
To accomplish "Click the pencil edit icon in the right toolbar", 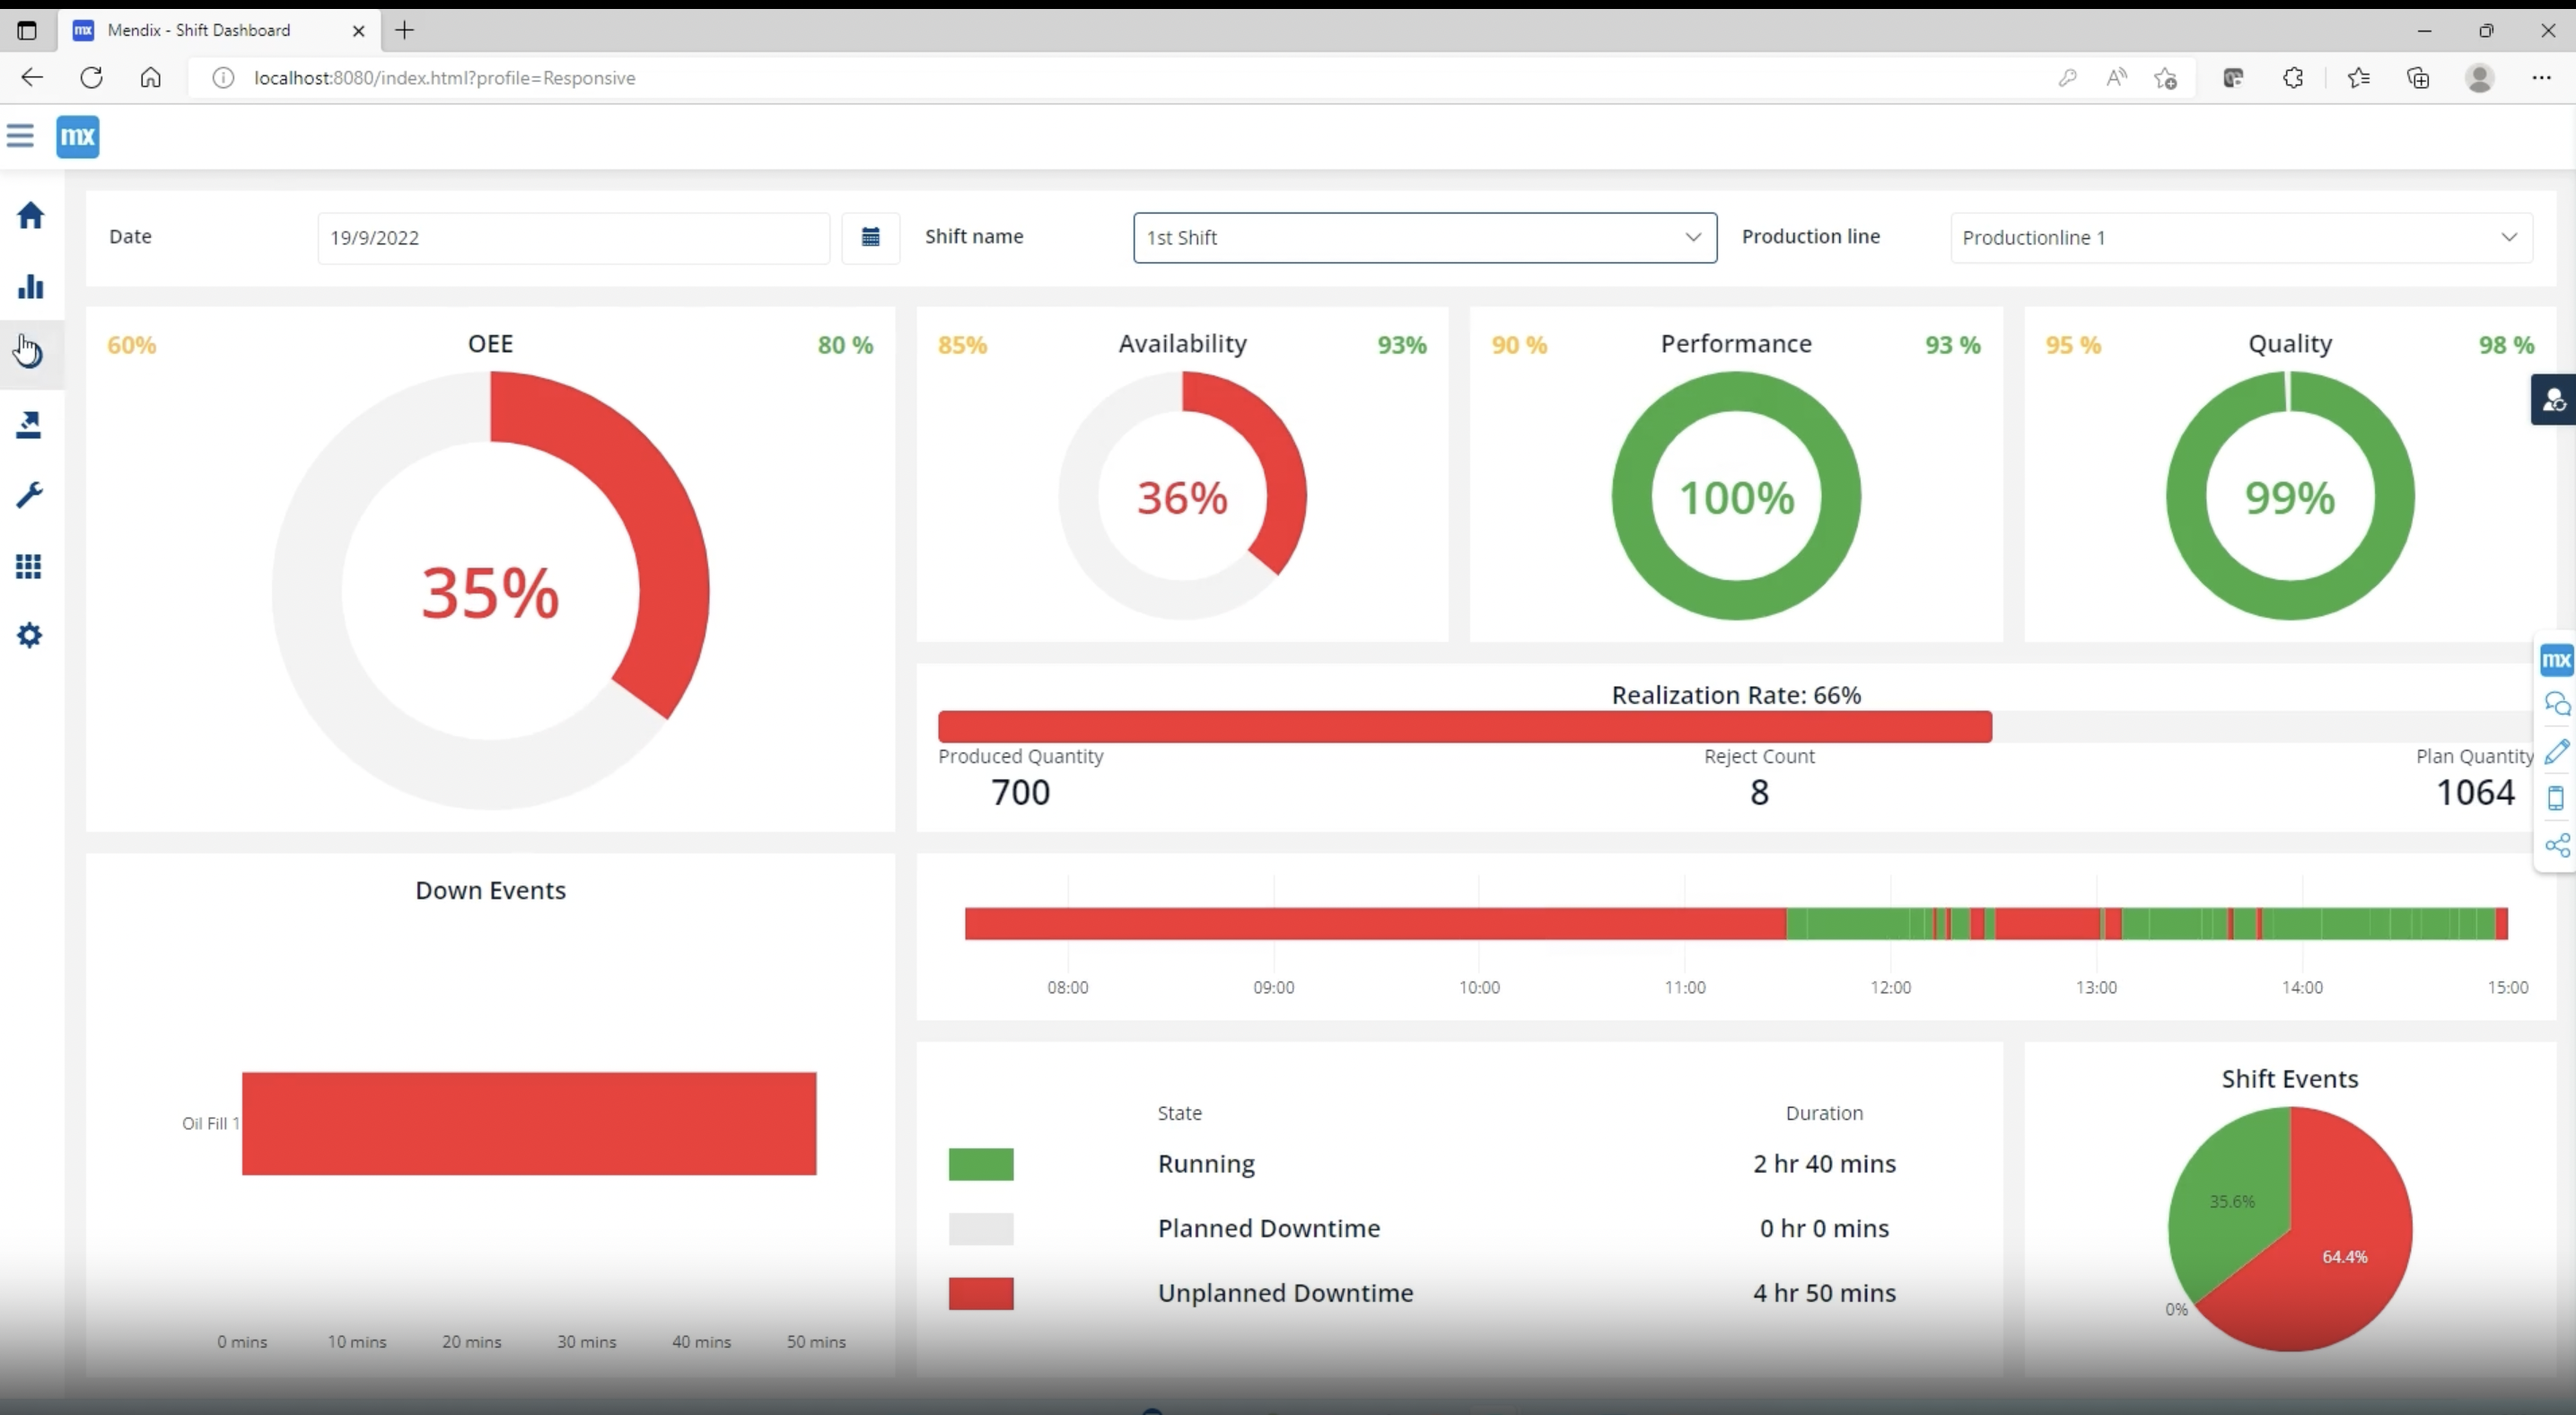I will coord(2557,751).
